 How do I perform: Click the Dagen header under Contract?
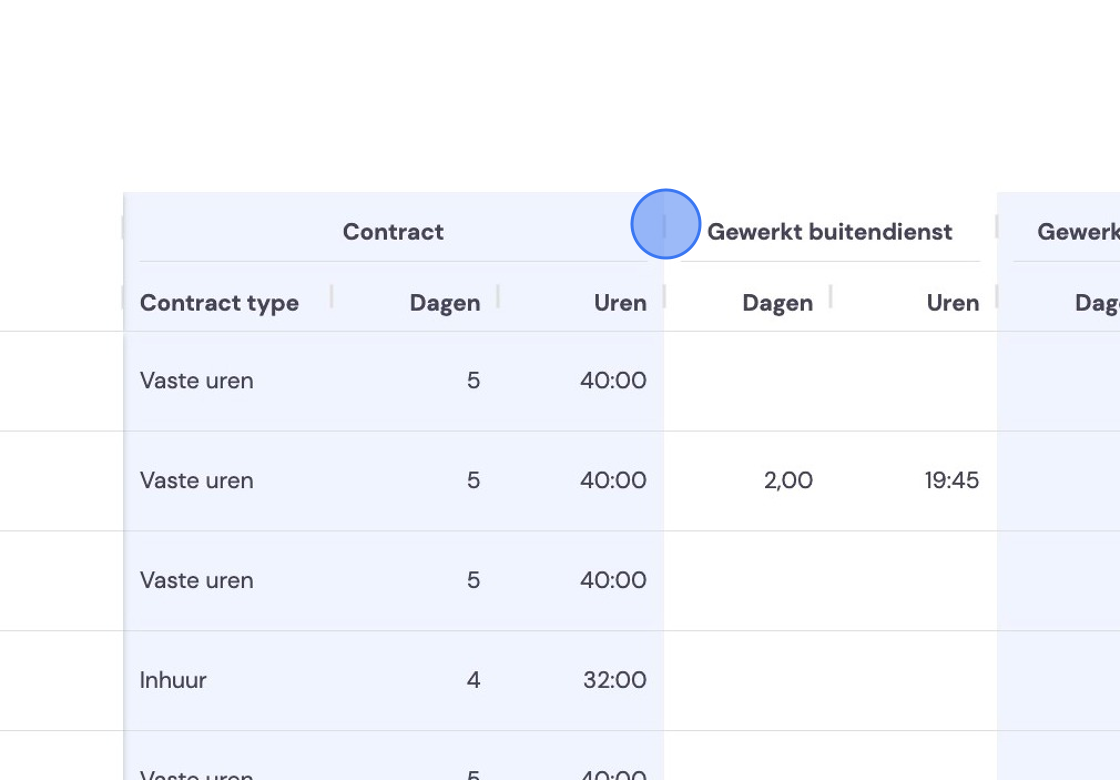pyautogui.click(x=444, y=303)
